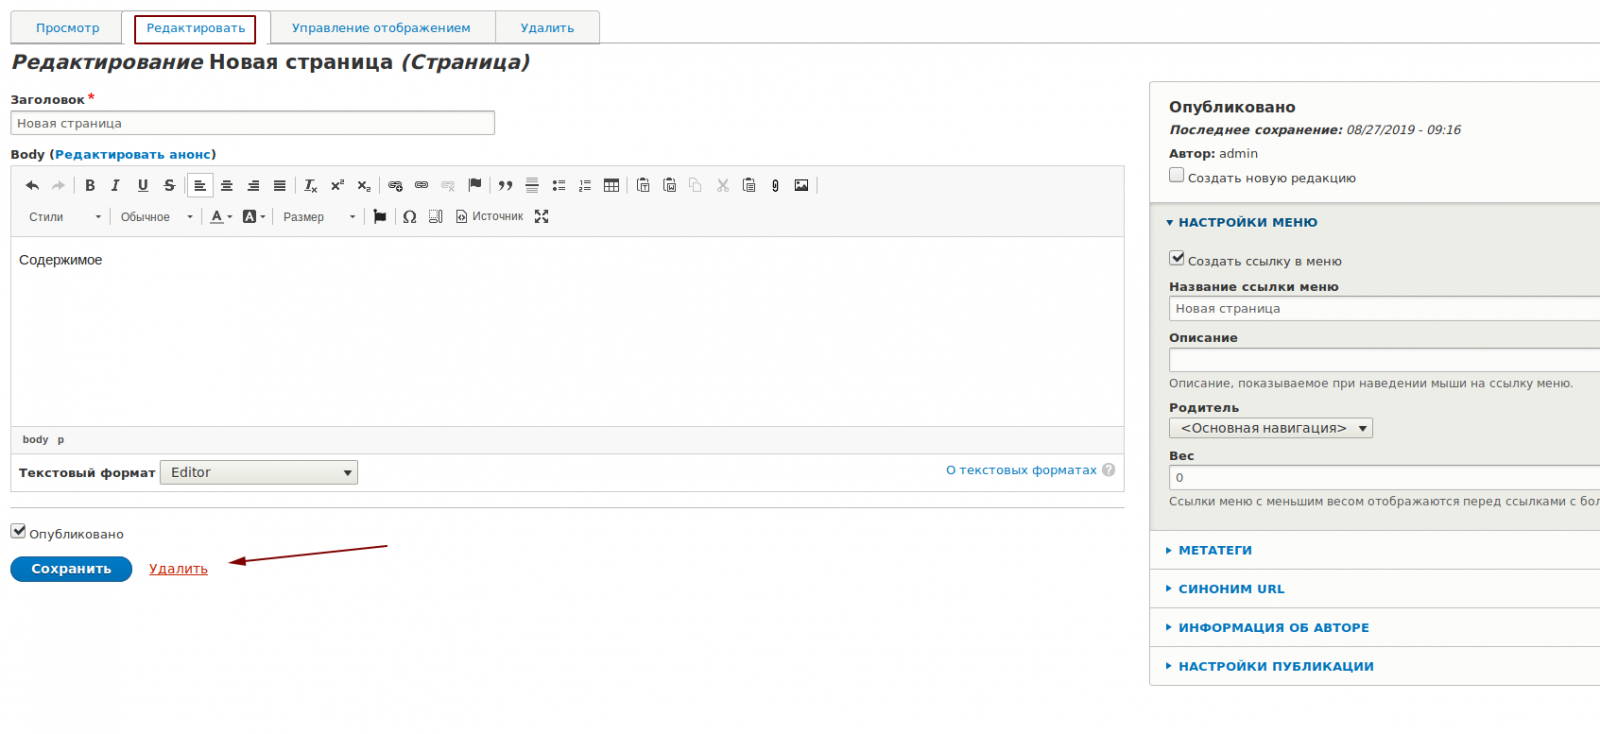Uncheck Создать ссылку в меню
This screenshot has height=734, width=1600.
pos(1177,258)
